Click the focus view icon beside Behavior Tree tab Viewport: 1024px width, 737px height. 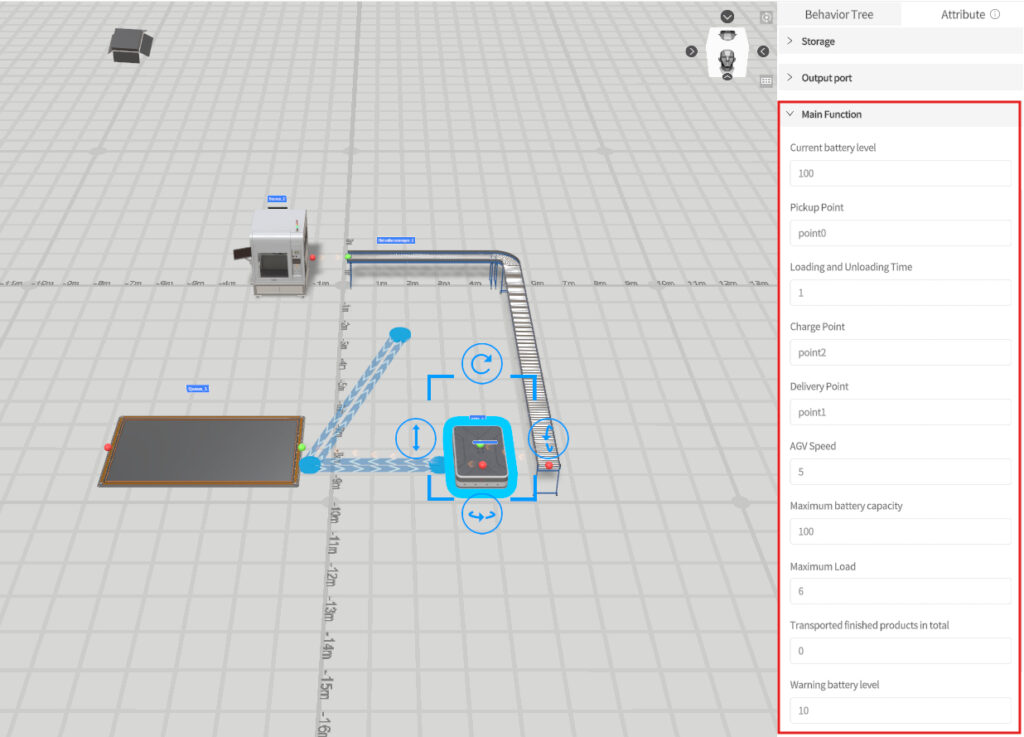coord(766,18)
